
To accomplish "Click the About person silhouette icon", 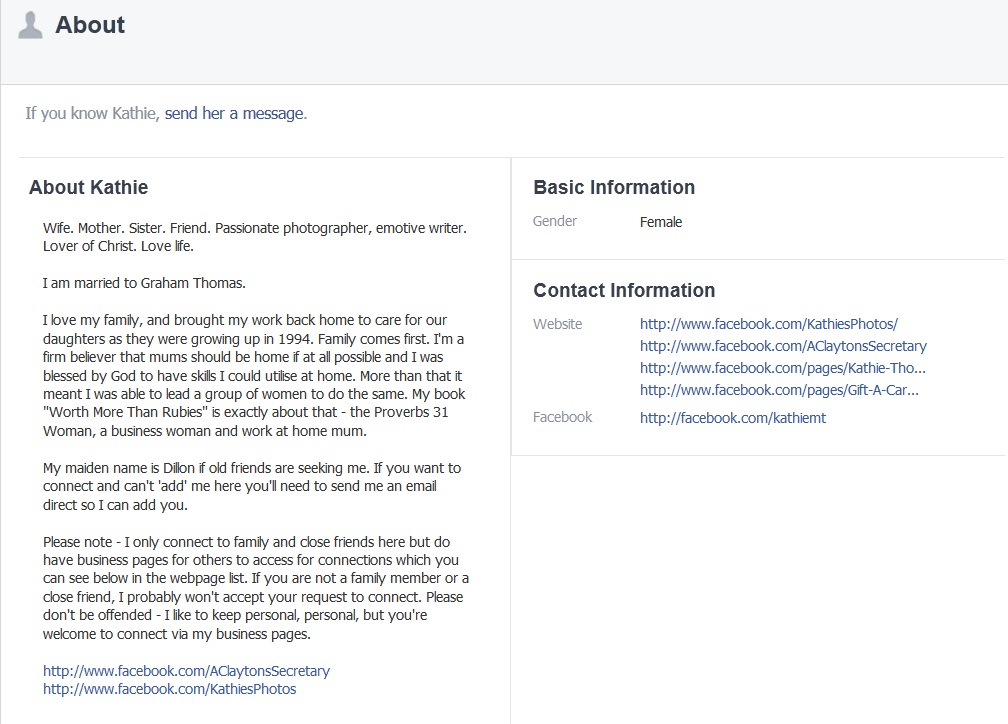I will pos(30,26).
